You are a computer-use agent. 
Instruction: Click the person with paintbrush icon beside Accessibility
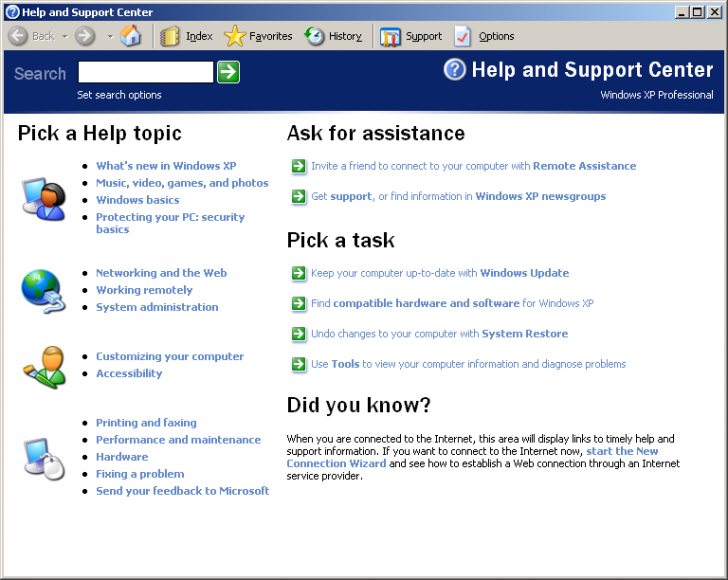44,367
